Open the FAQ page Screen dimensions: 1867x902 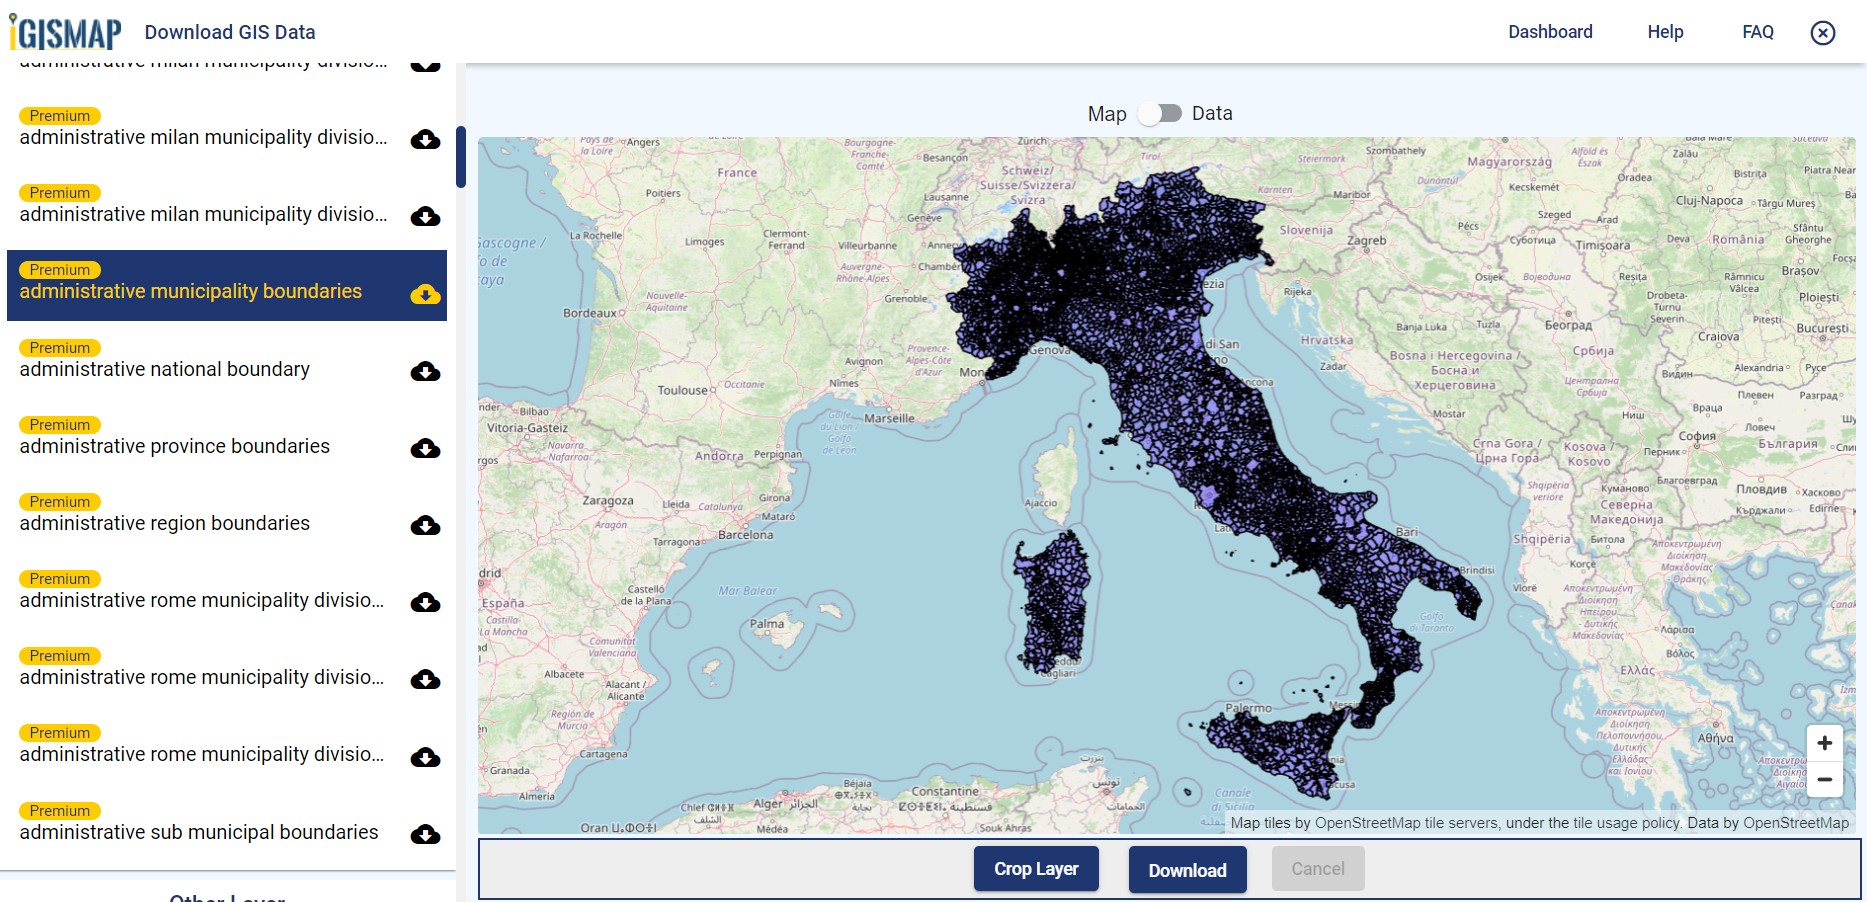tap(1757, 31)
